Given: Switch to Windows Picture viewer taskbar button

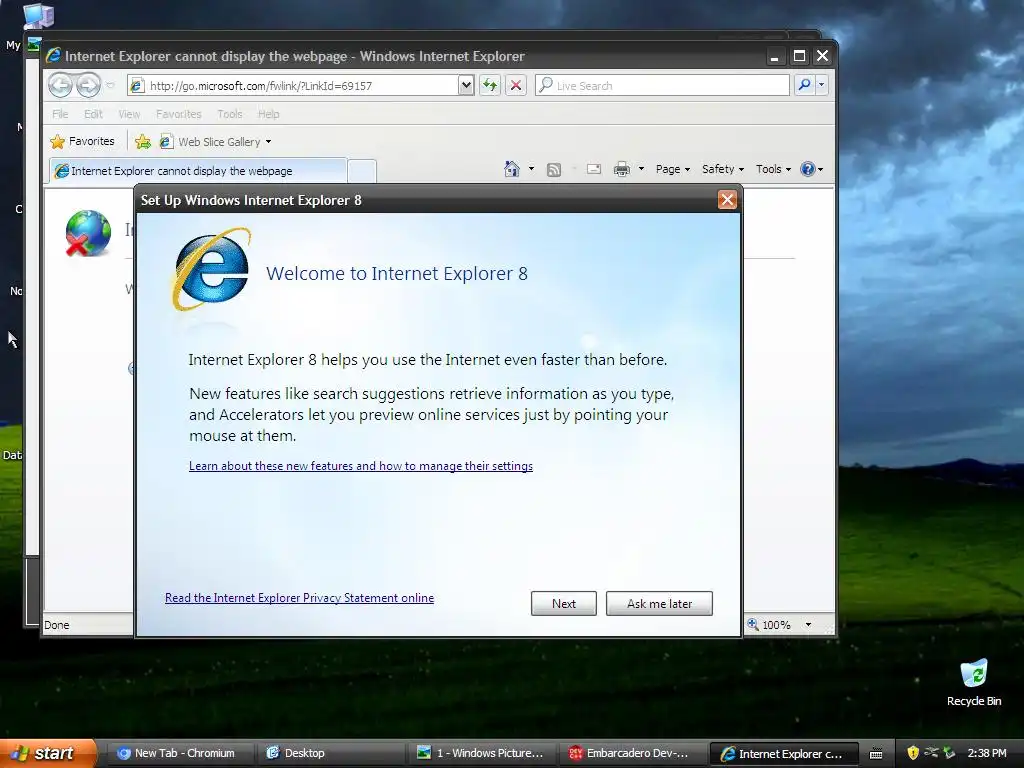Looking at the screenshot, I should click(x=481, y=753).
